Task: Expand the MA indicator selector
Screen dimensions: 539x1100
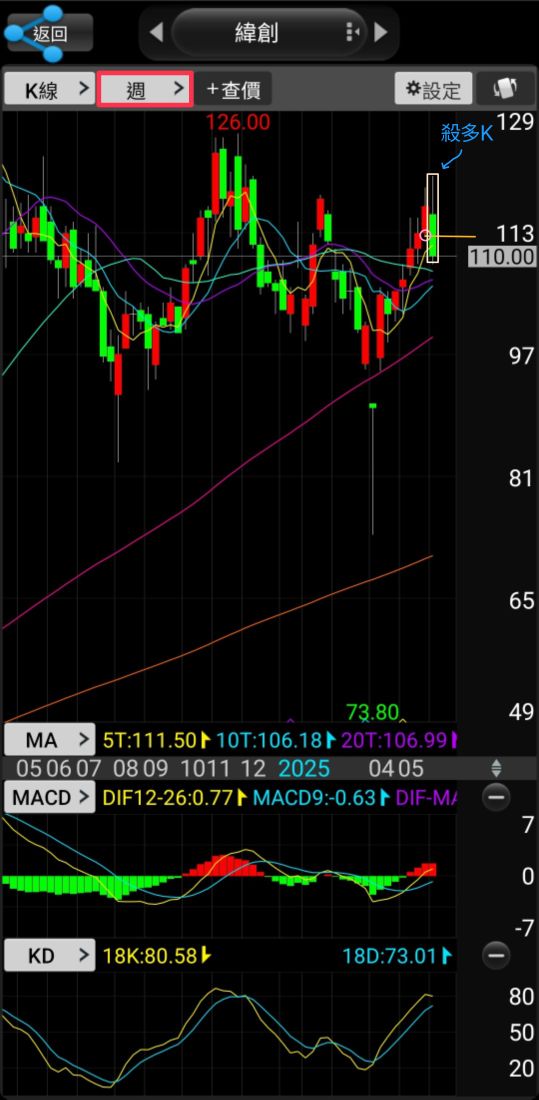Action: 49,739
